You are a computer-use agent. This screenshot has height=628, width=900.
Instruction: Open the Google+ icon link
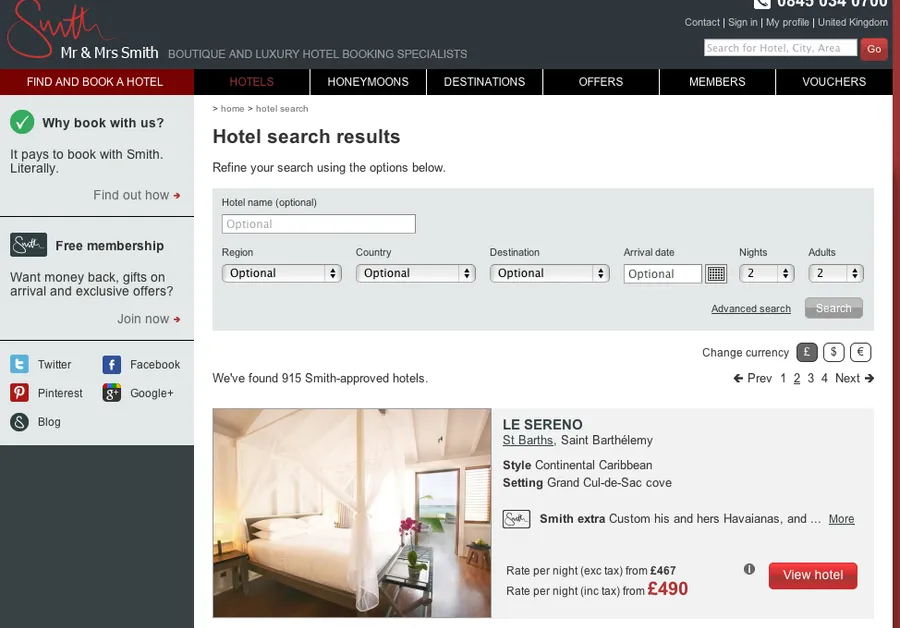[112, 393]
